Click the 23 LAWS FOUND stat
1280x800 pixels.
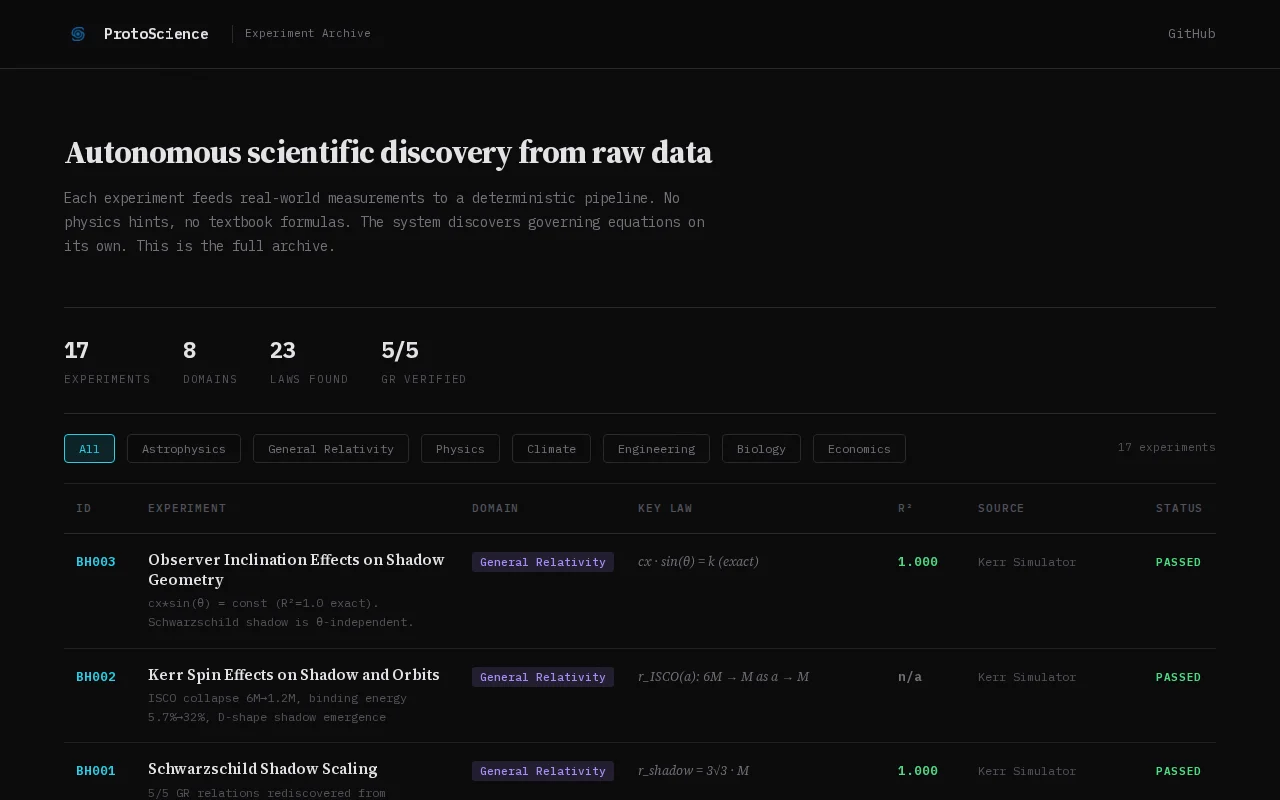(309, 362)
